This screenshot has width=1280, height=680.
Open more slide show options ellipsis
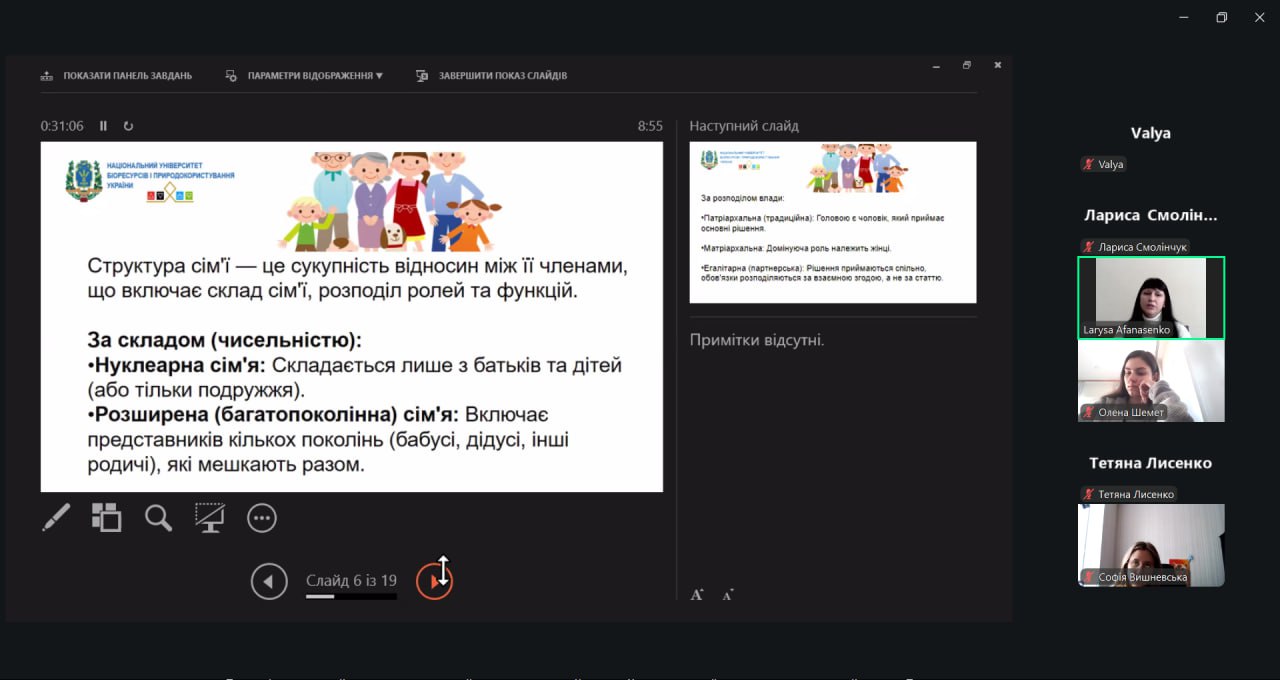262,518
